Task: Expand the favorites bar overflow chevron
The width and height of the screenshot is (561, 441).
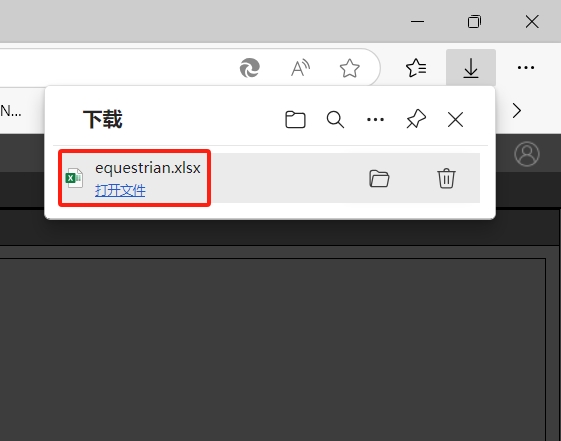Action: [x=517, y=111]
